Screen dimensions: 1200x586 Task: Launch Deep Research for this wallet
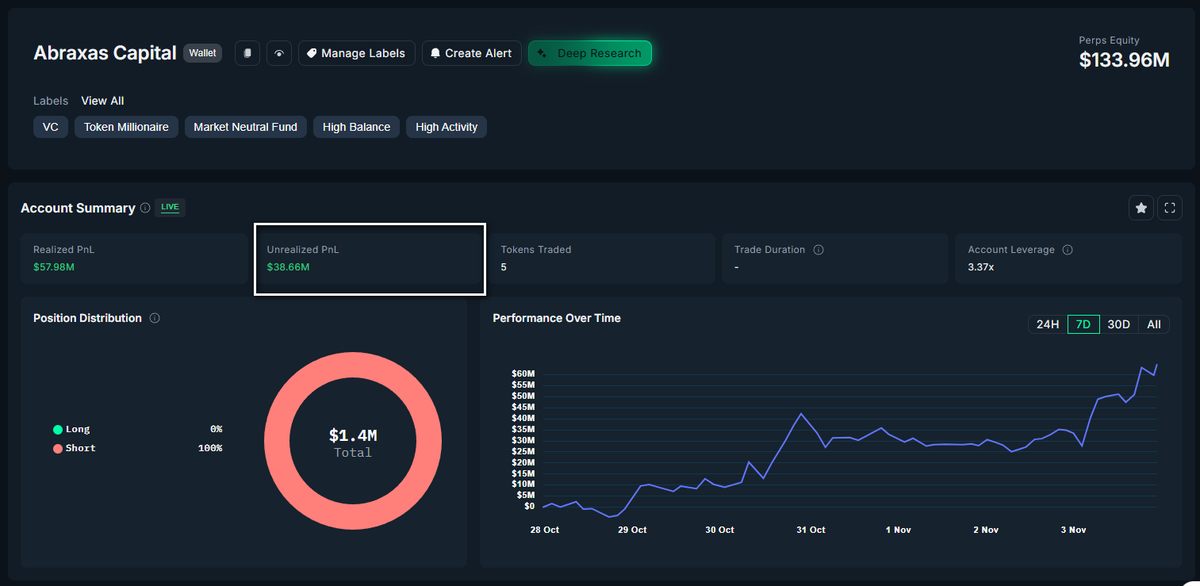point(590,52)
